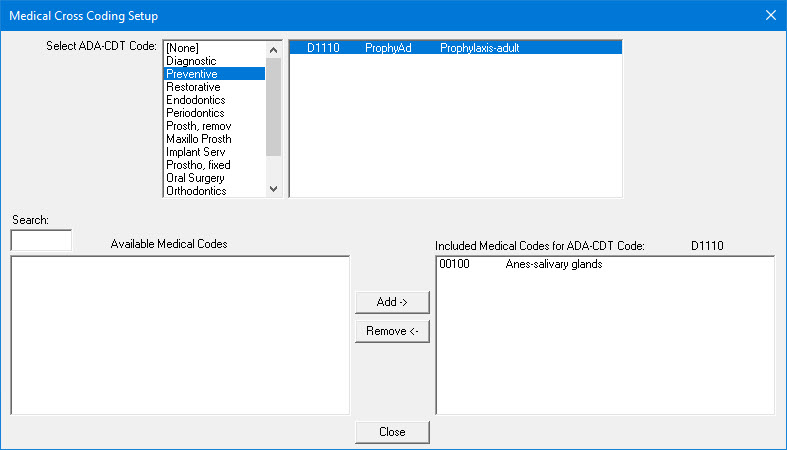This screenshot has height=450, width=787.
Task: Choose Oral Surgery from list
Action: 195,178
